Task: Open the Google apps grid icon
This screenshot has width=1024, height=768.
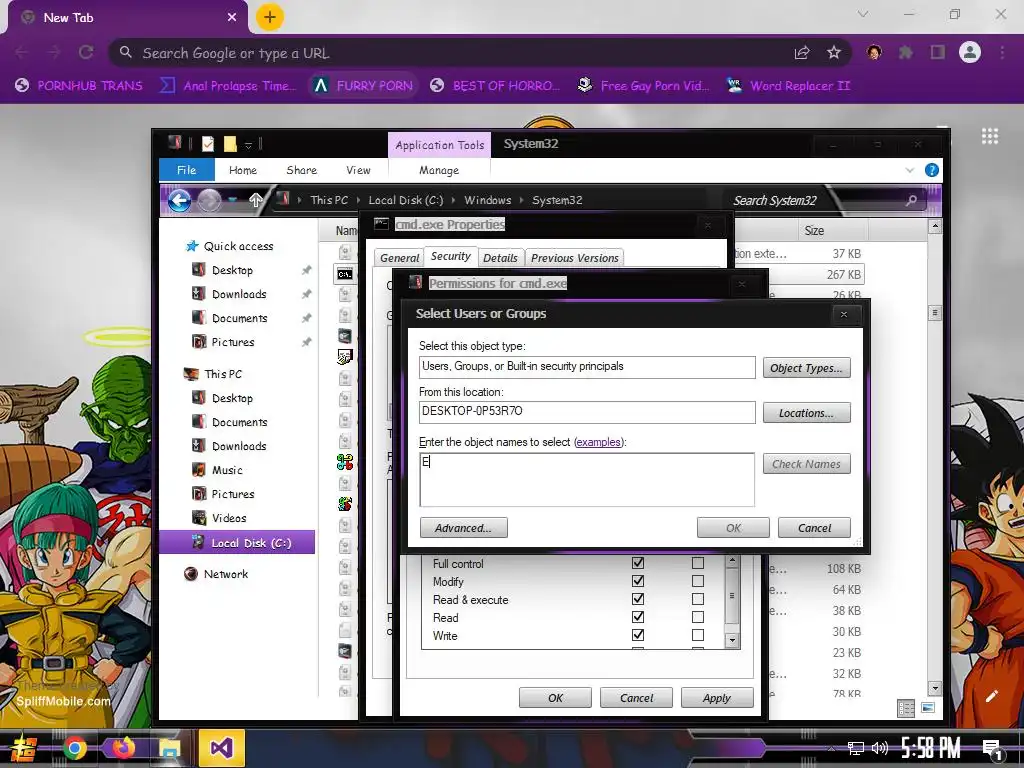Action: pyautogui.click(x=990, y=136)
